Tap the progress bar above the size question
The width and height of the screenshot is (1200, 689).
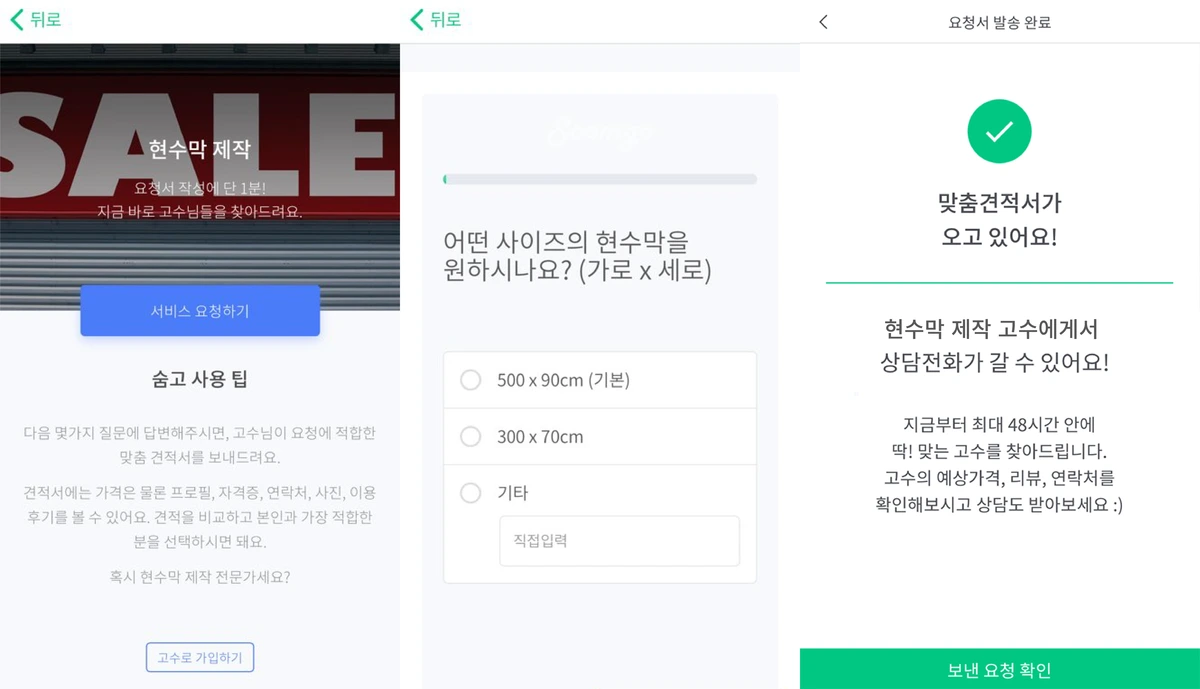(x=599, y=178)
